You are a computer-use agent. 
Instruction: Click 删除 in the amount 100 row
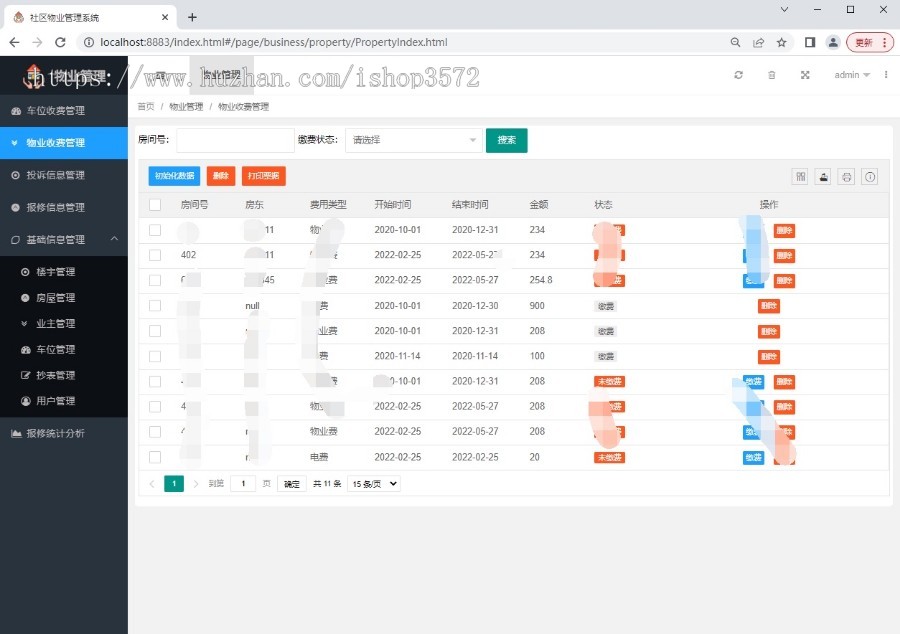pos(769,356)
